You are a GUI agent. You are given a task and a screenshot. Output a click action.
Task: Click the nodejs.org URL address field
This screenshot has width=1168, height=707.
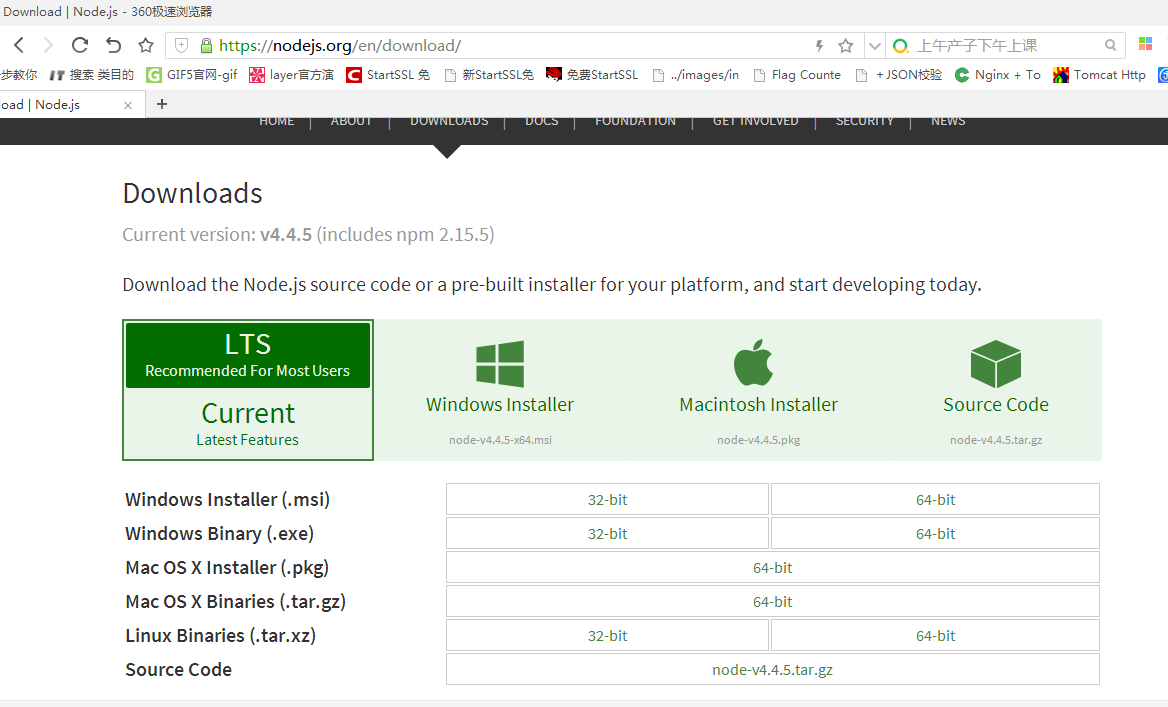click(514, 45)
